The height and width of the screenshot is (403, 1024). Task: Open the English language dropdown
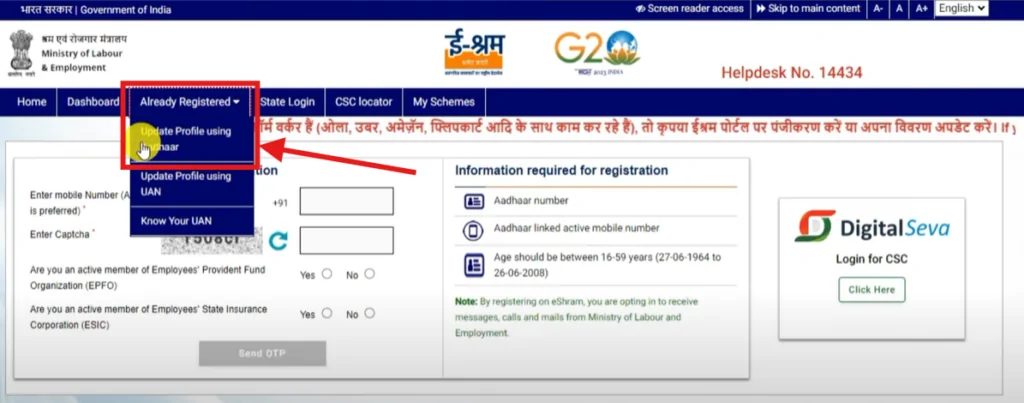[962, 8]
